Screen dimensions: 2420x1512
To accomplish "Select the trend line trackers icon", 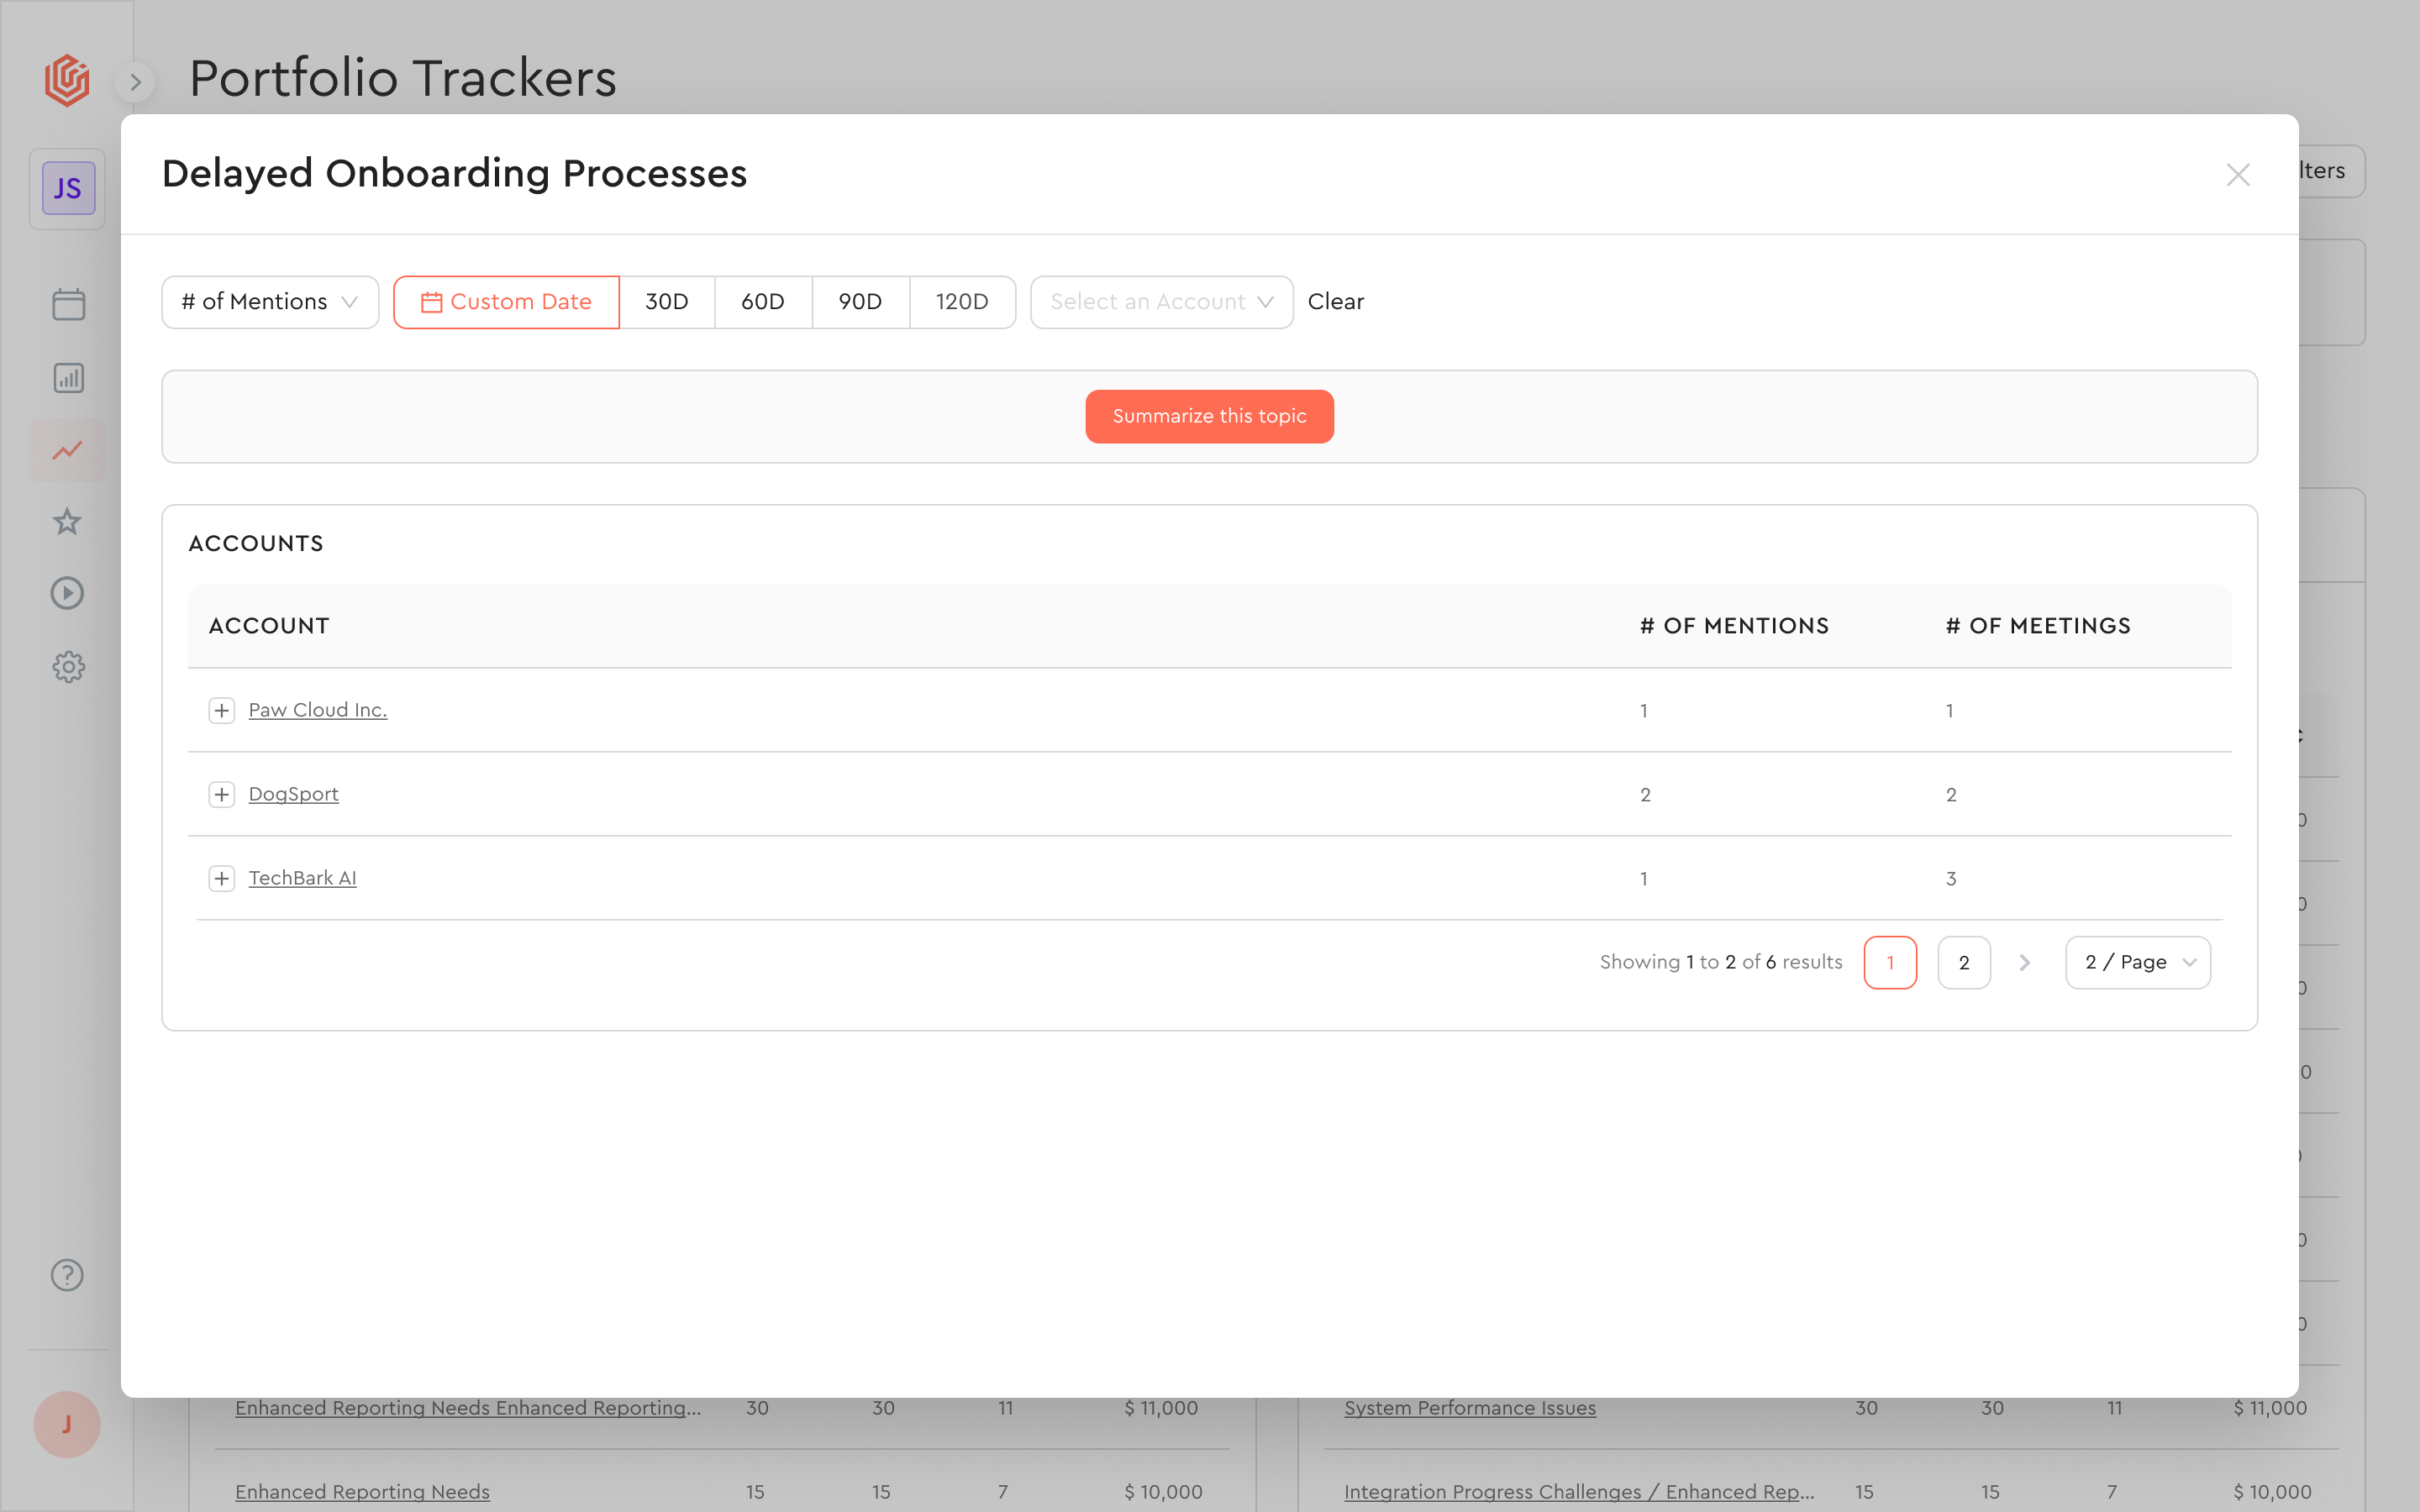I will point(68,450).
